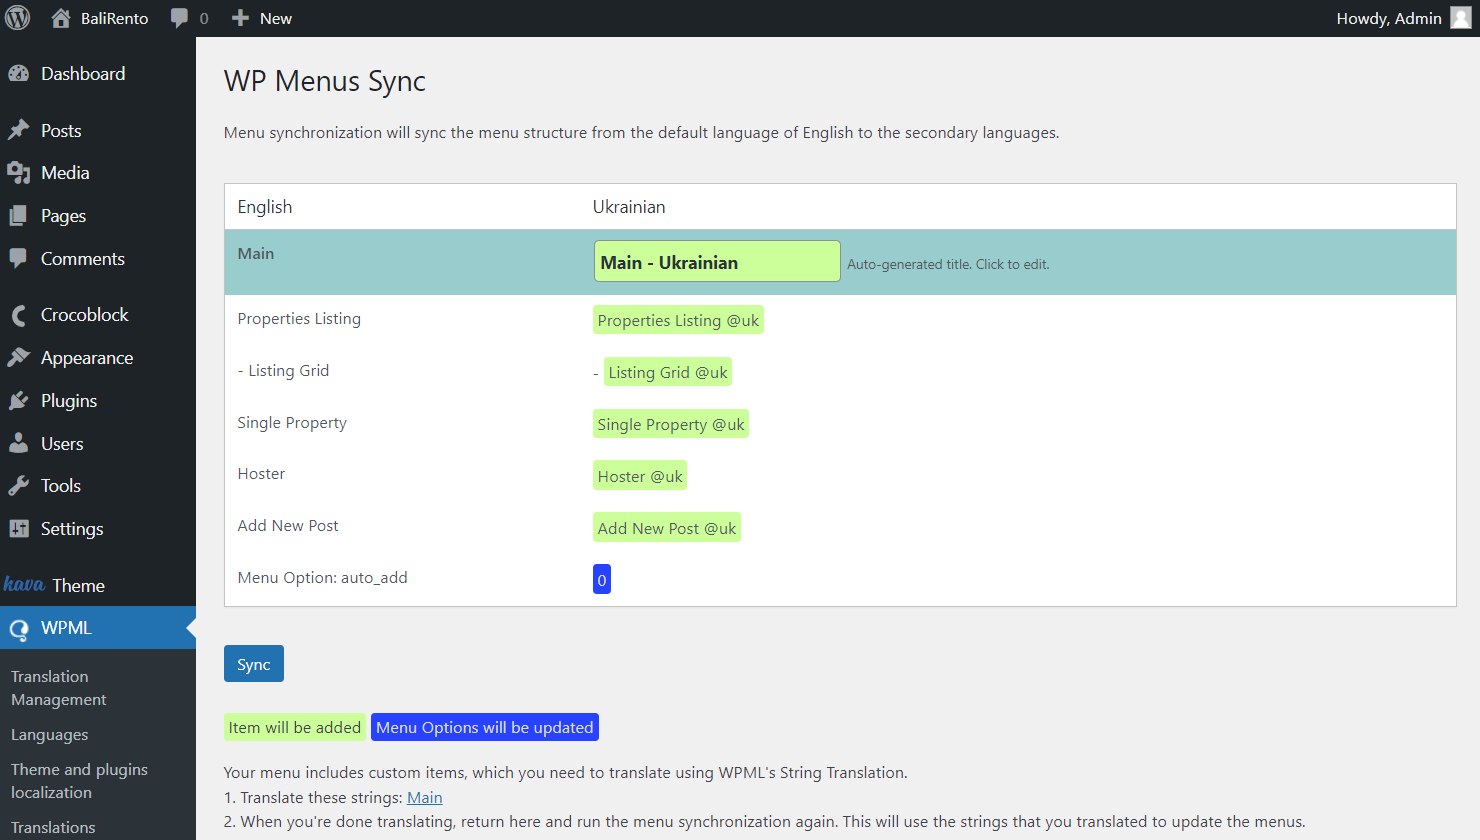Open Translation Management submenu
The image size is (1480, 840).
(59, 688)
